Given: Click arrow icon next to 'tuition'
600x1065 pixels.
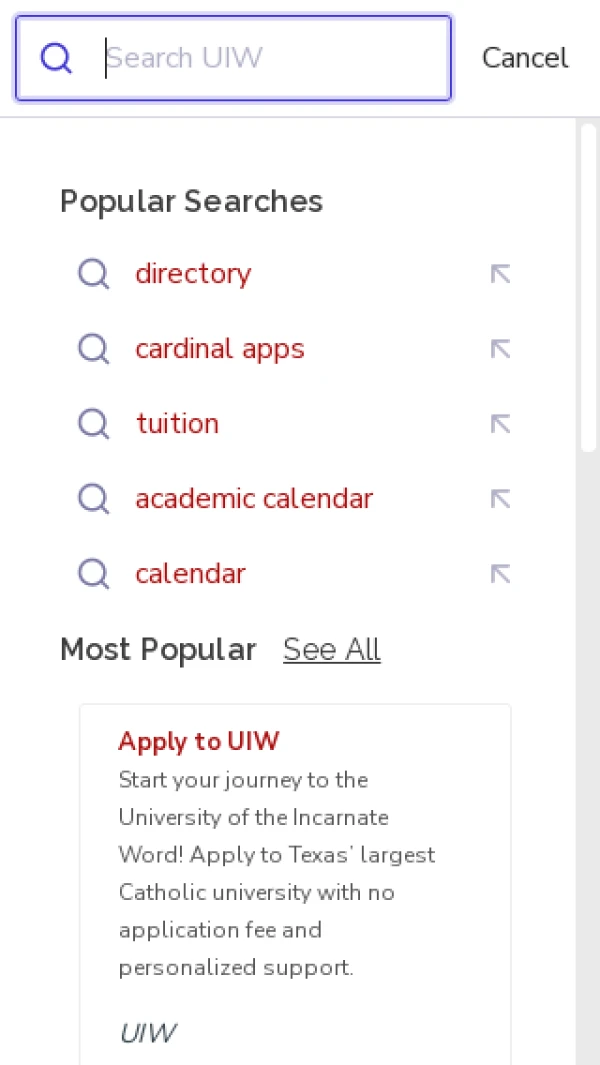Looking at the screenshot, I should (x=500, y=424).
